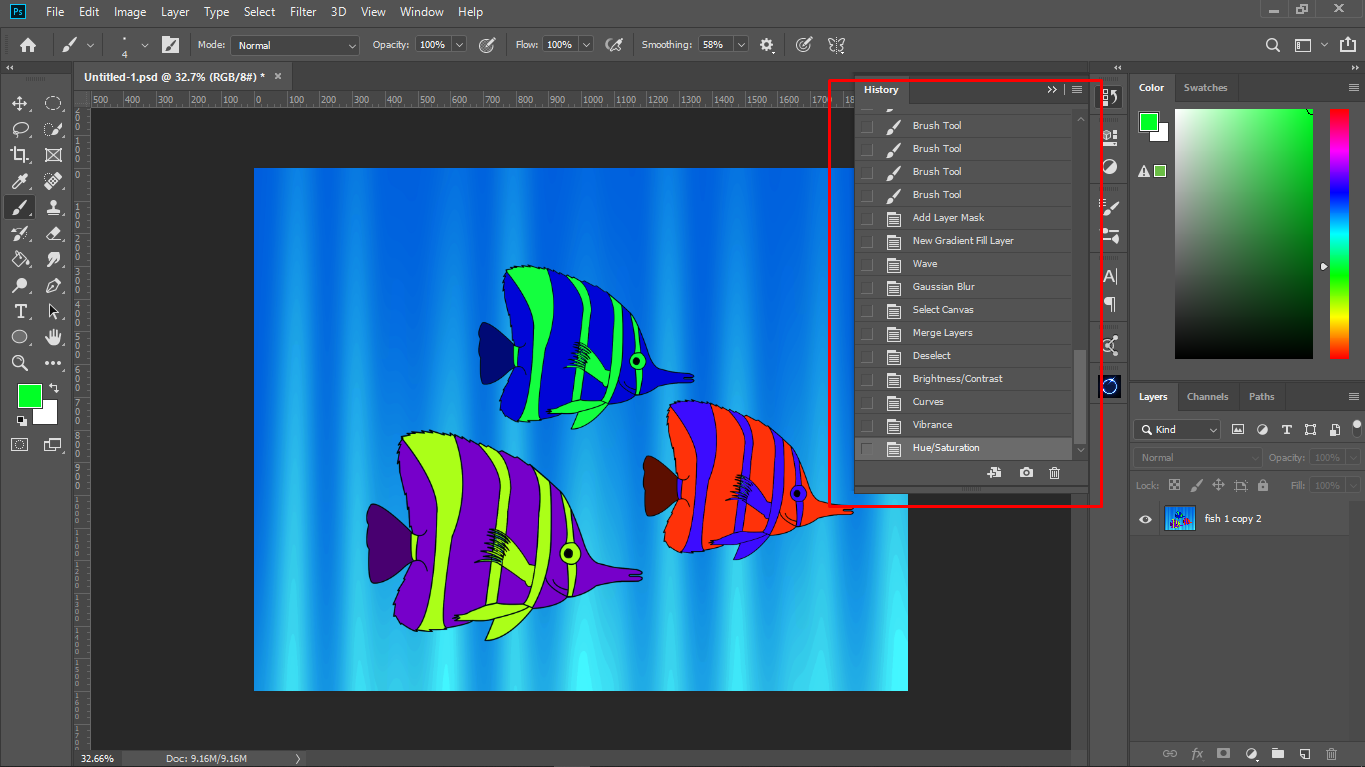Pick the Hand tool
This screenshot has height=767, width=1365.
(53, 337)
